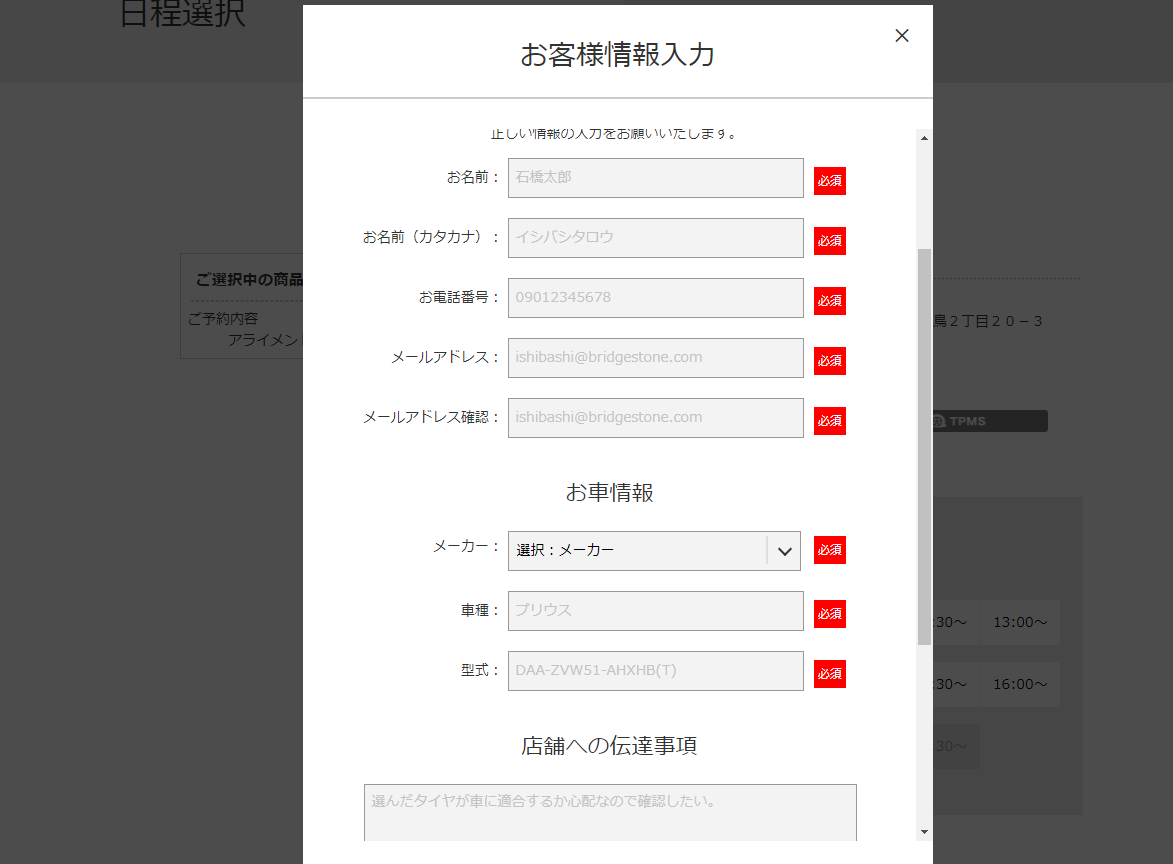Select the メールアドレス input field
The image size is (1173, 864).
[x=655, y=358]
